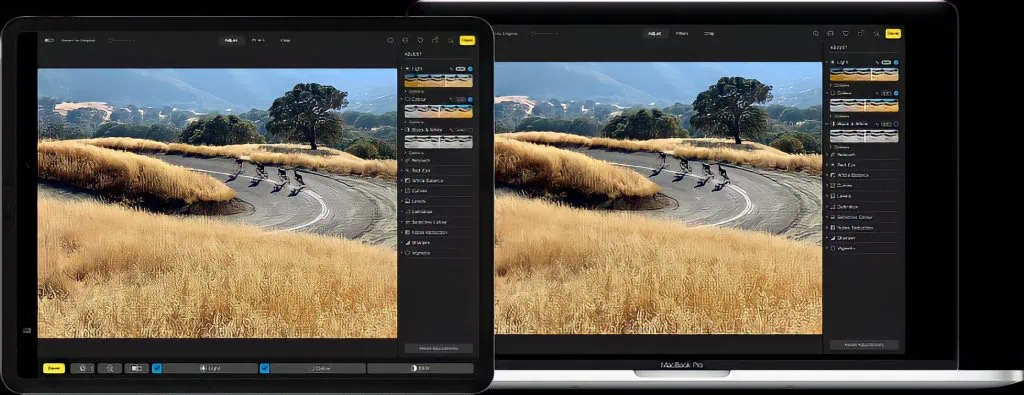
Task: Collapse the Light section on iPad
Action: [x=402, y=69]
